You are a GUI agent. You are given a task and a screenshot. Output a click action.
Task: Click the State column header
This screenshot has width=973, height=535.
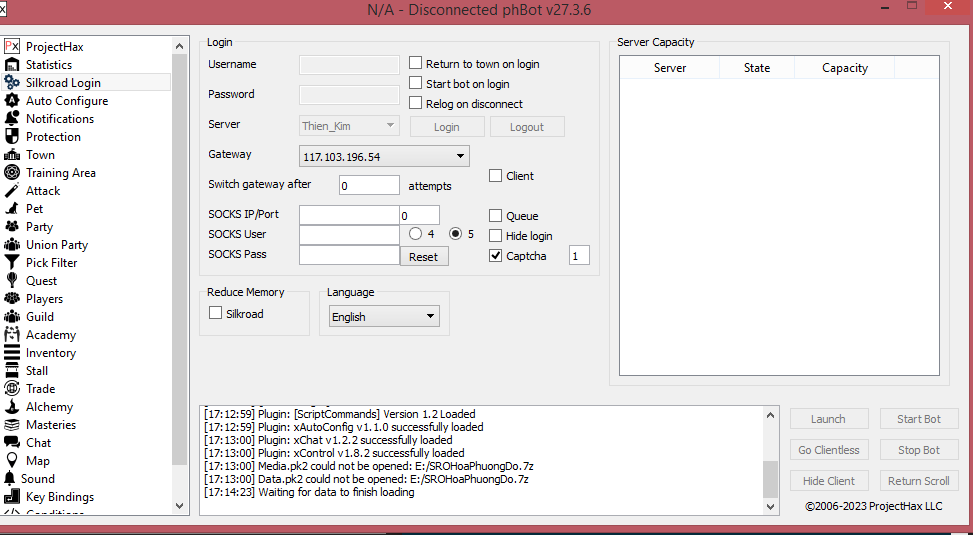click(x=757, y=68)
